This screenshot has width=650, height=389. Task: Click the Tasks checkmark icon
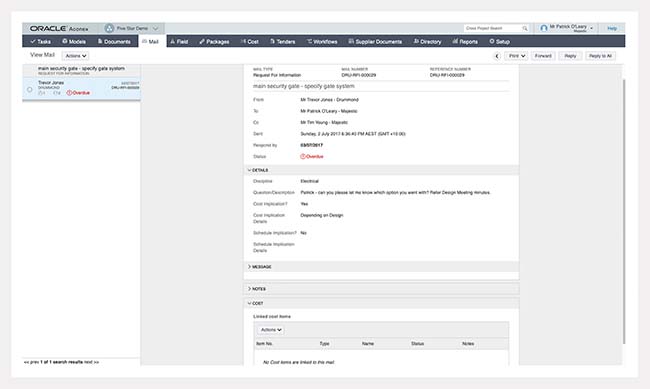pyautogui.click(x=33, y=41)
